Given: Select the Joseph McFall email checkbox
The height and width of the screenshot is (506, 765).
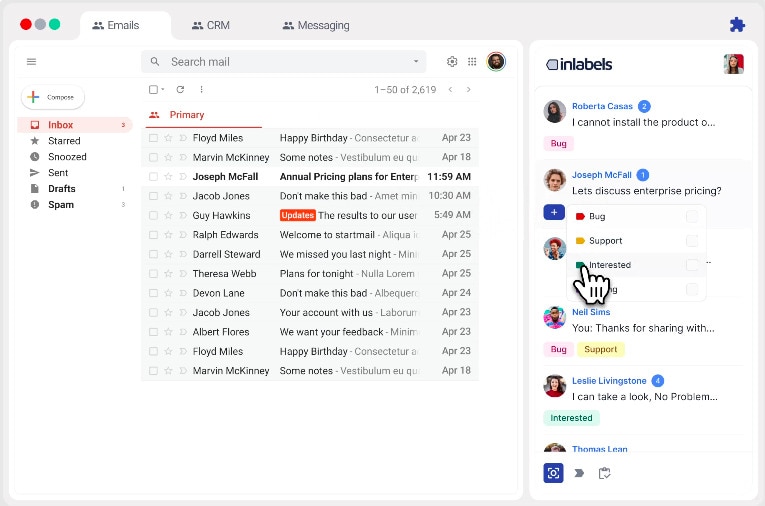Looking at the screenshot, I should tap(153, 177).
